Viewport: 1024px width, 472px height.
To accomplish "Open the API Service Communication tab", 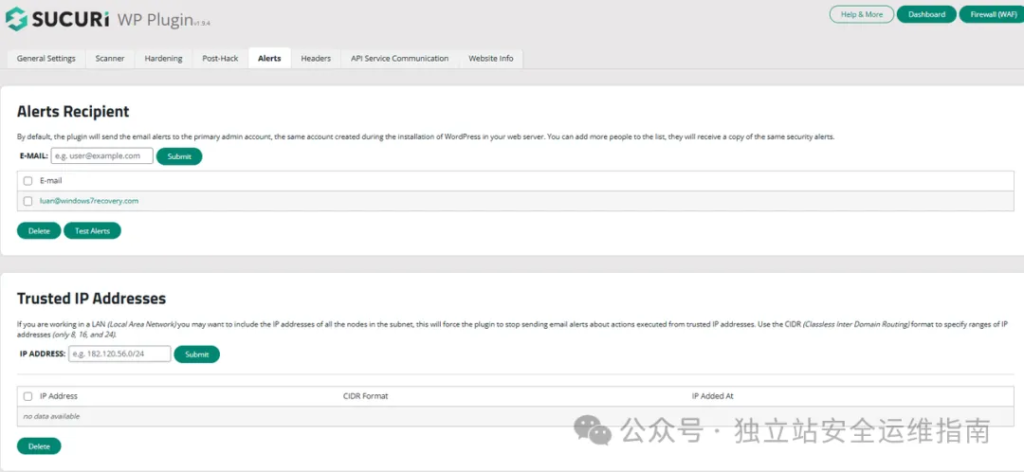I will point(400,58).
